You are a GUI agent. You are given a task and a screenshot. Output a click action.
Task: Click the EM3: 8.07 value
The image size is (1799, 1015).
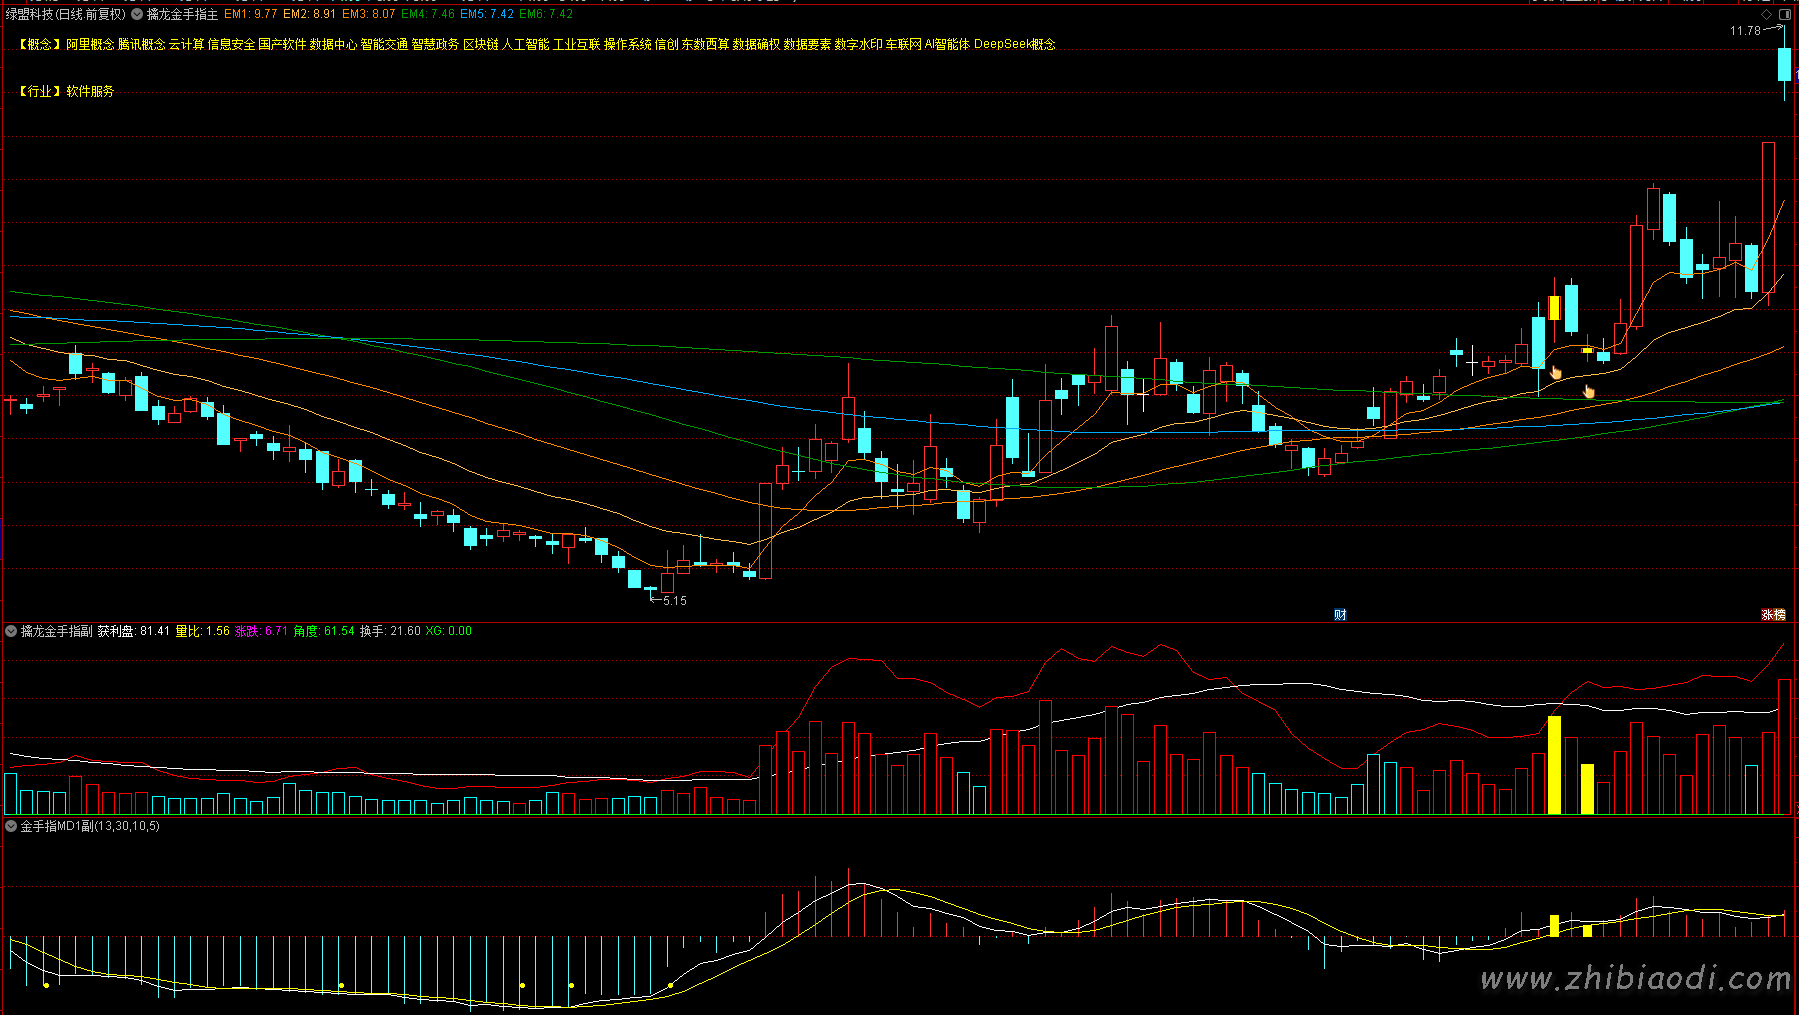[x=369, y=14]
